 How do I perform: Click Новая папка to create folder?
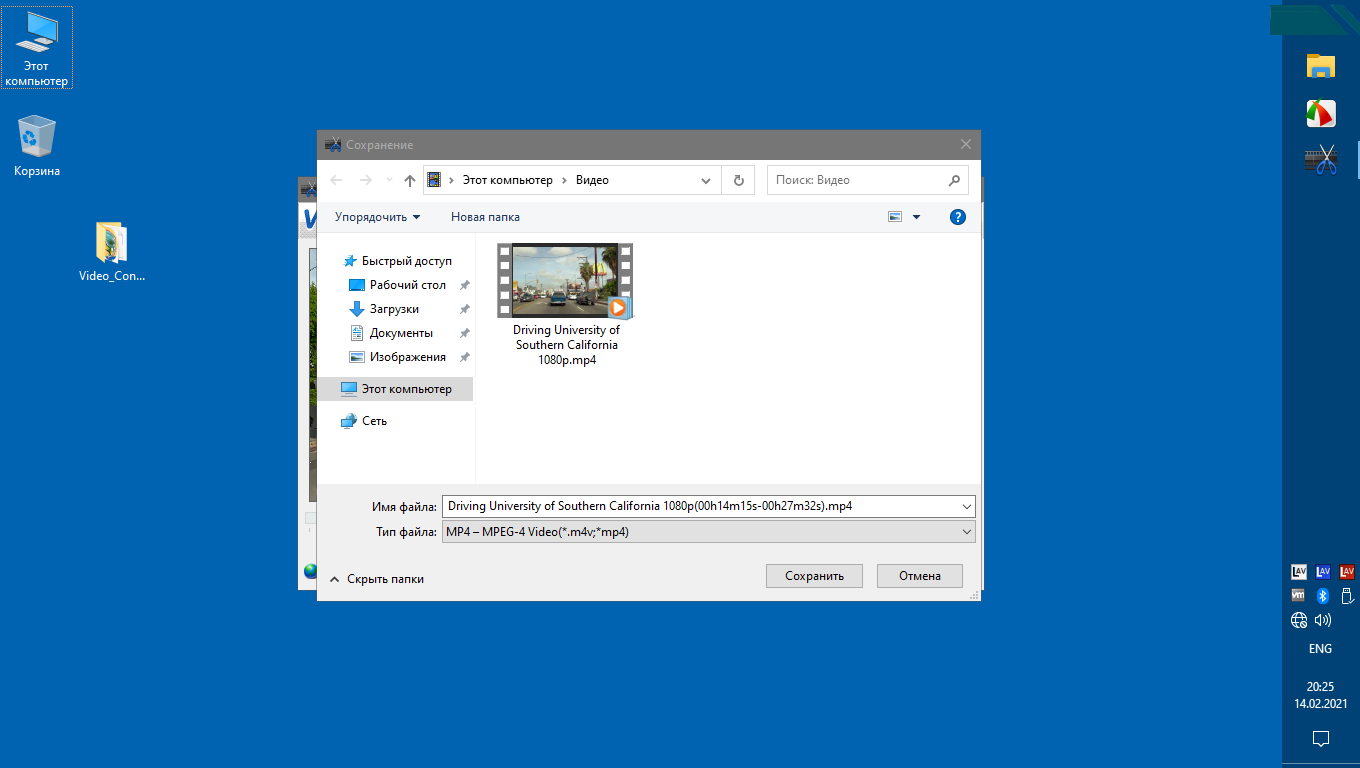(x=485, y=217)
